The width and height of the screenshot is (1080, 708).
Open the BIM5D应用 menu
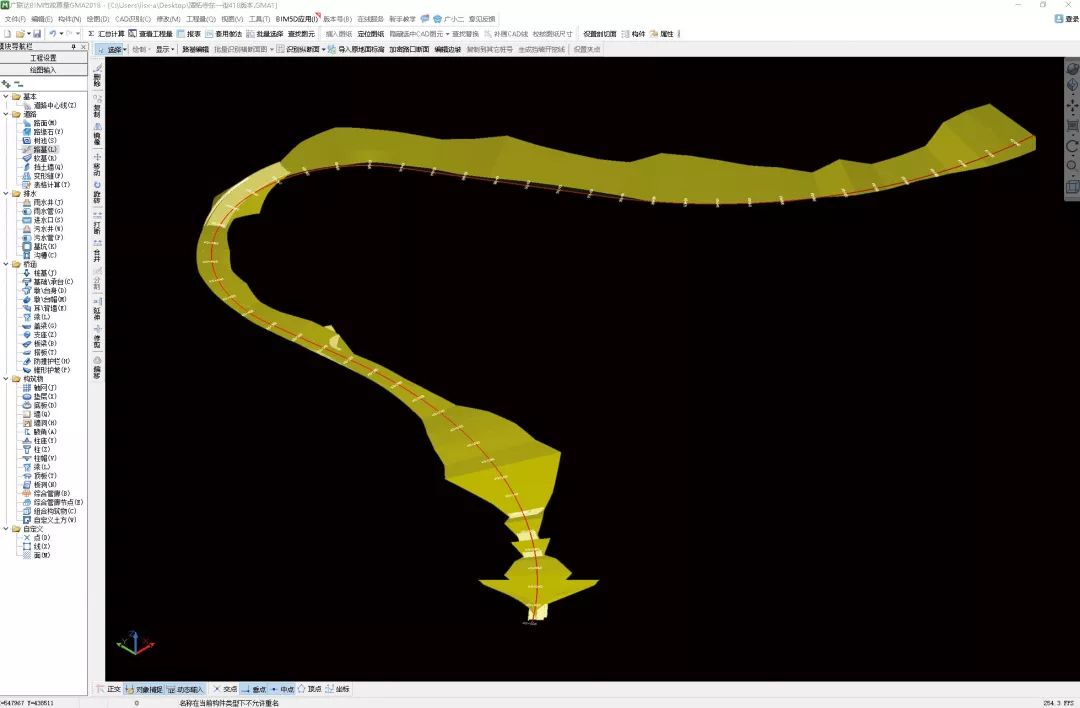[296, 19]
